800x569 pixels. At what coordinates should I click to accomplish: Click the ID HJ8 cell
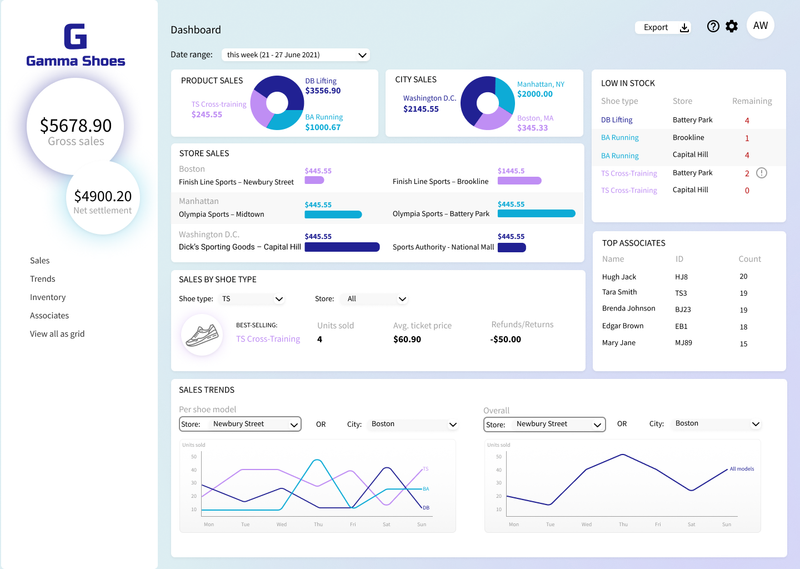pos(681,277)
